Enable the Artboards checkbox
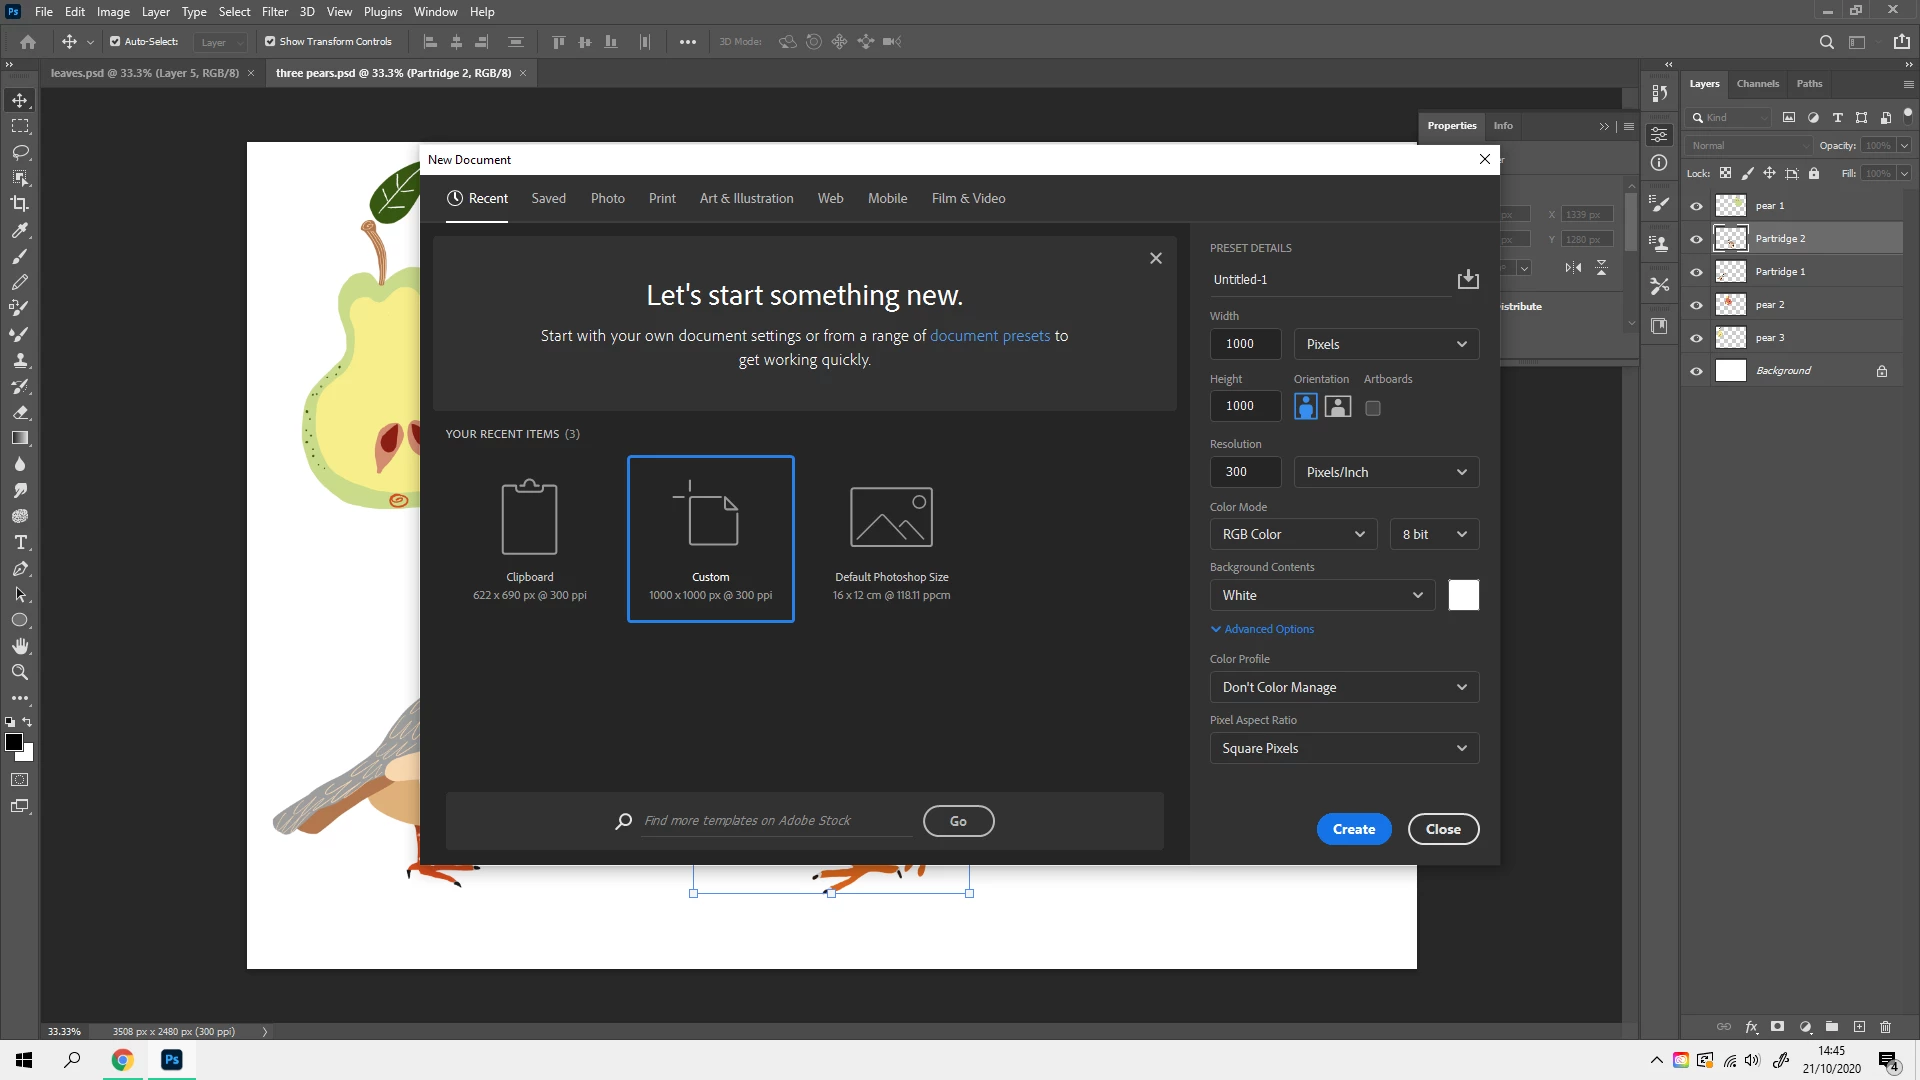1920x1080 pixels. pos(1373,408)
